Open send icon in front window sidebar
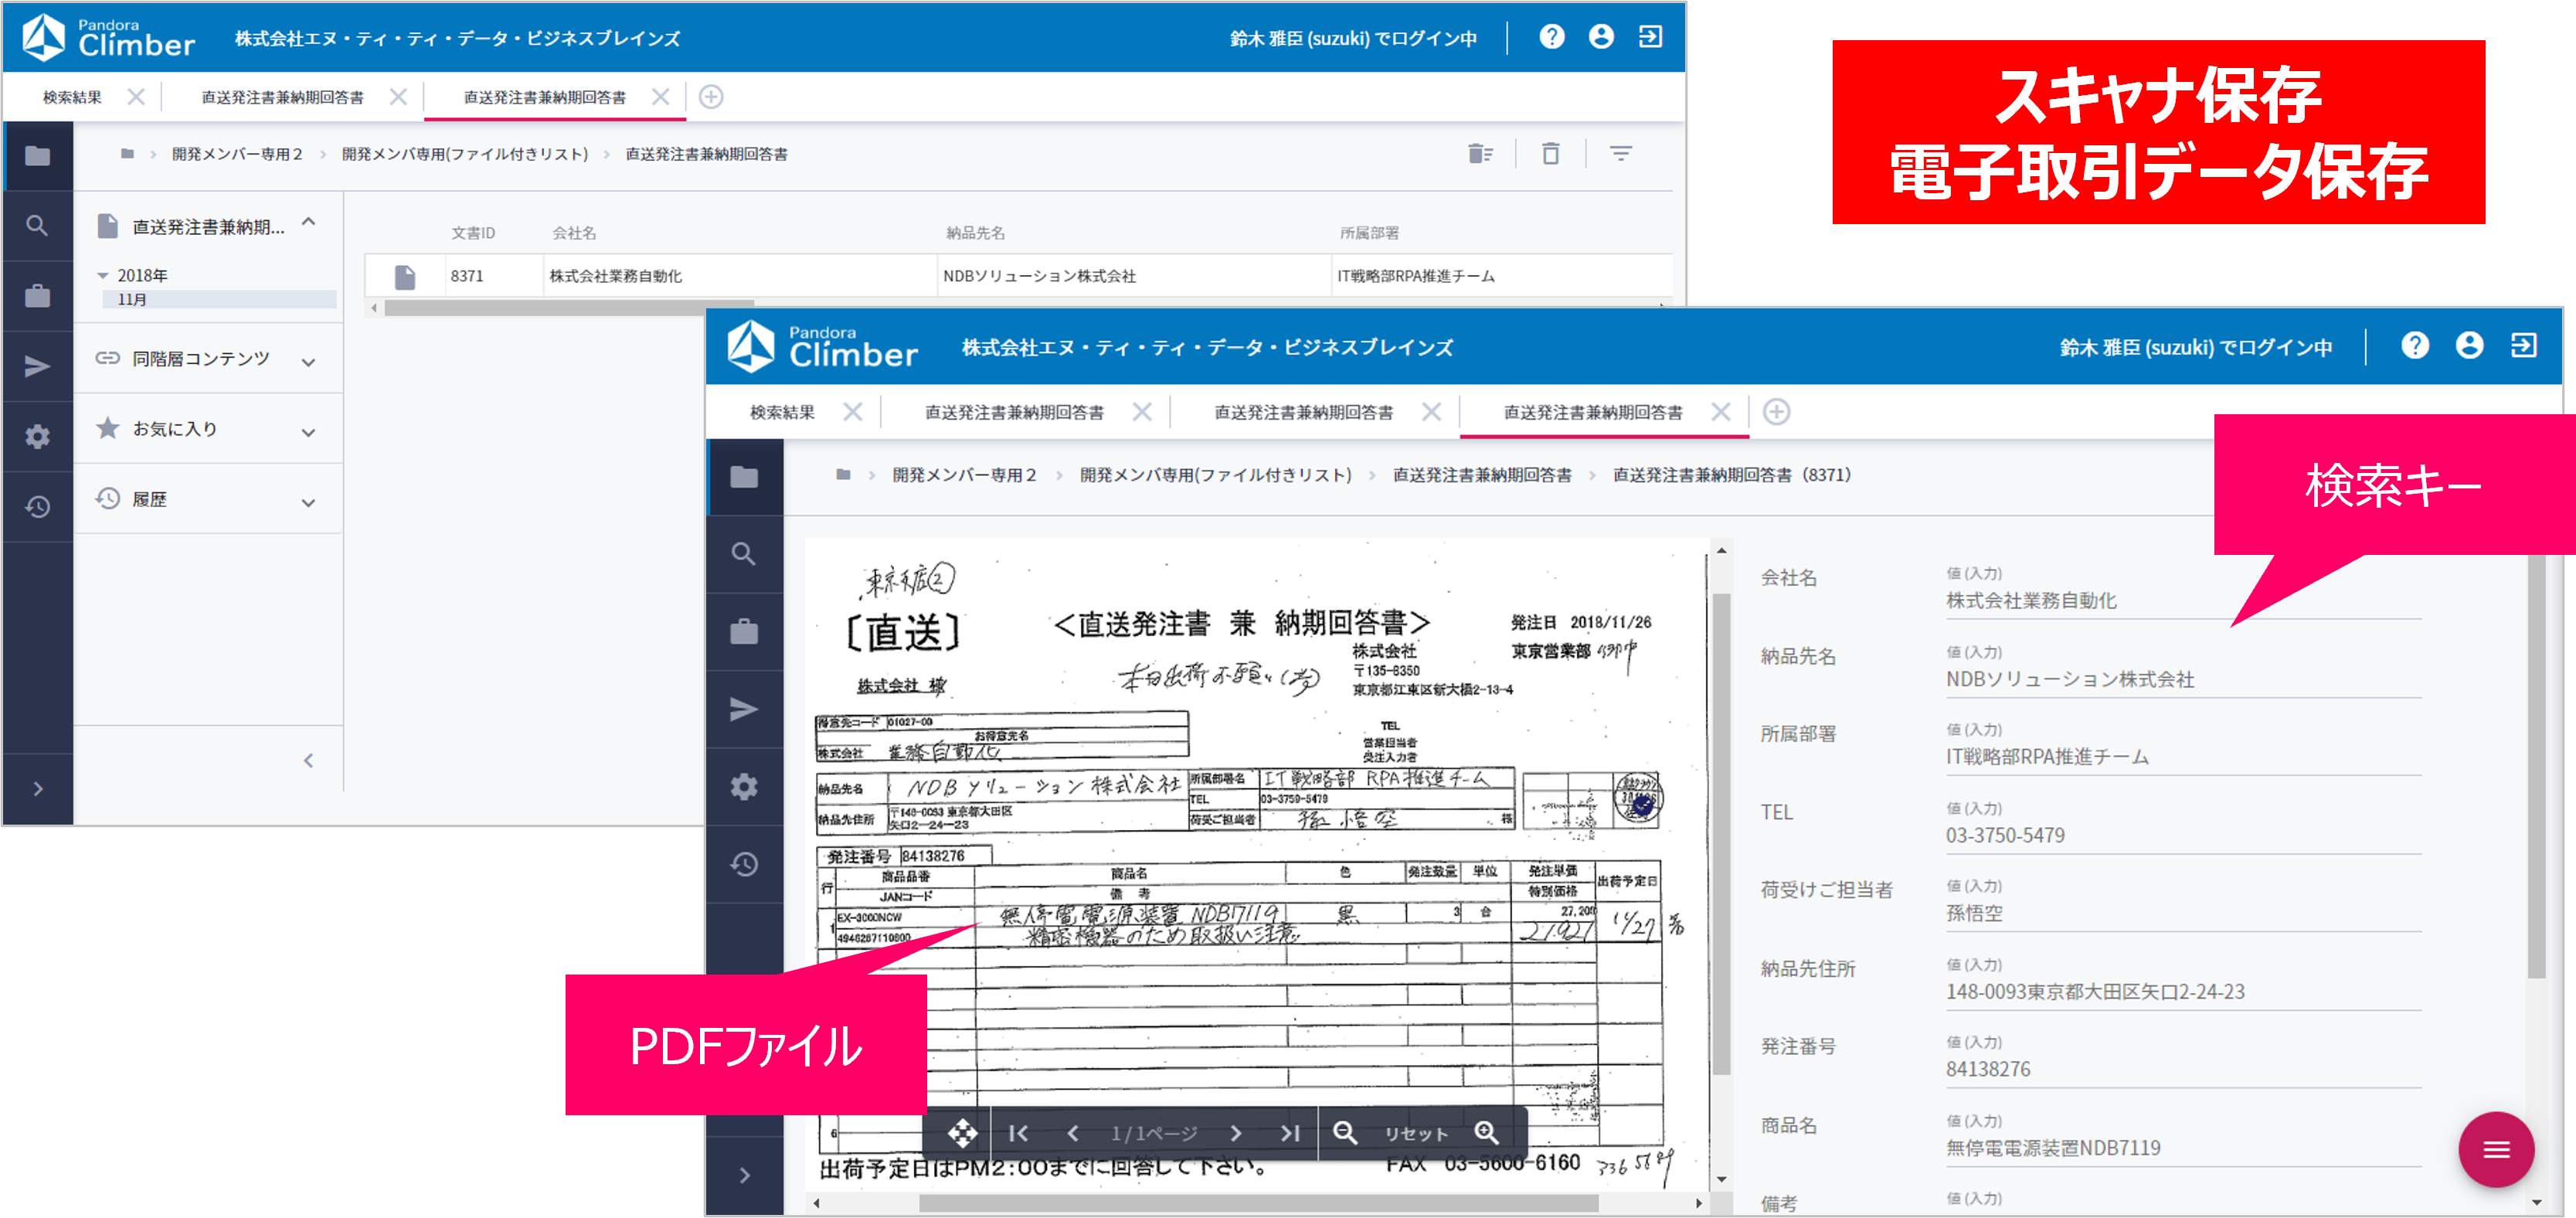The width and height of the screenshot is (2576, 1218). click(744, 709)
